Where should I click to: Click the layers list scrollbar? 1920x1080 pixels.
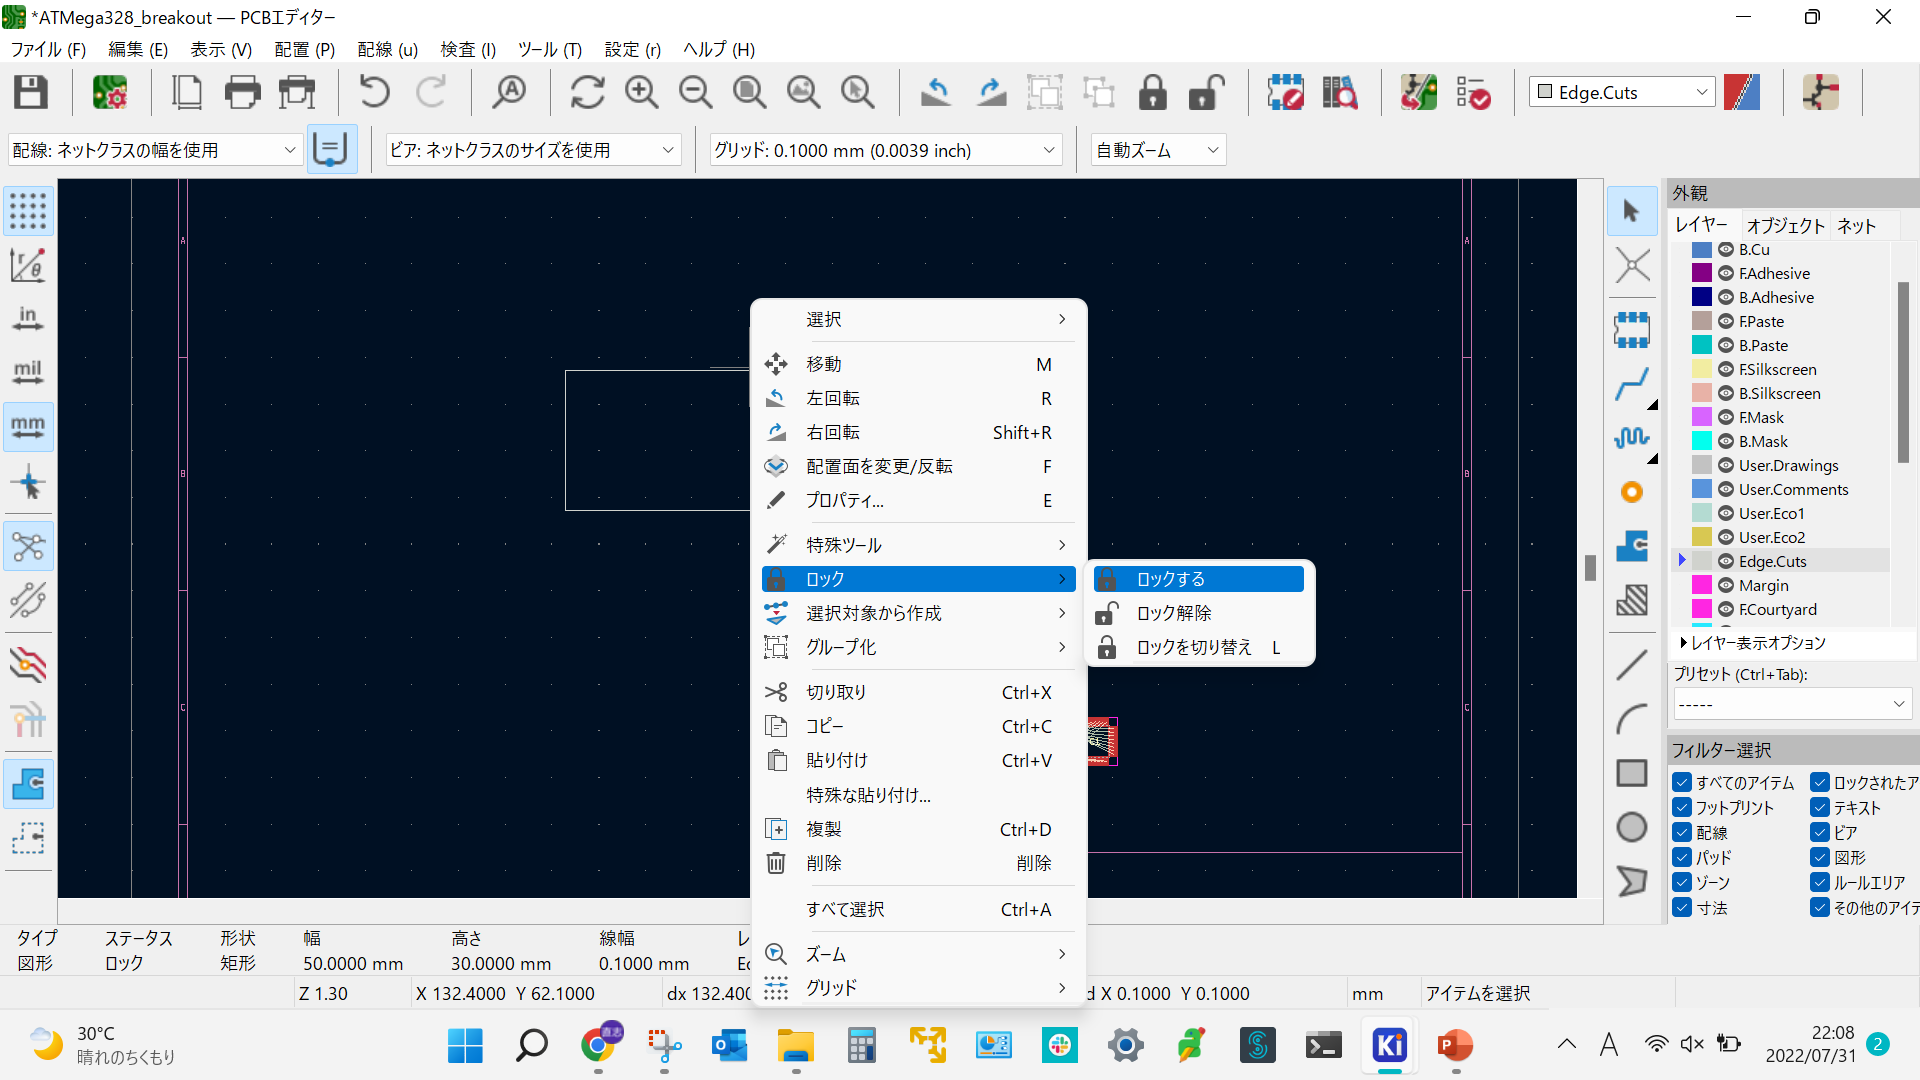point(1902,372)
